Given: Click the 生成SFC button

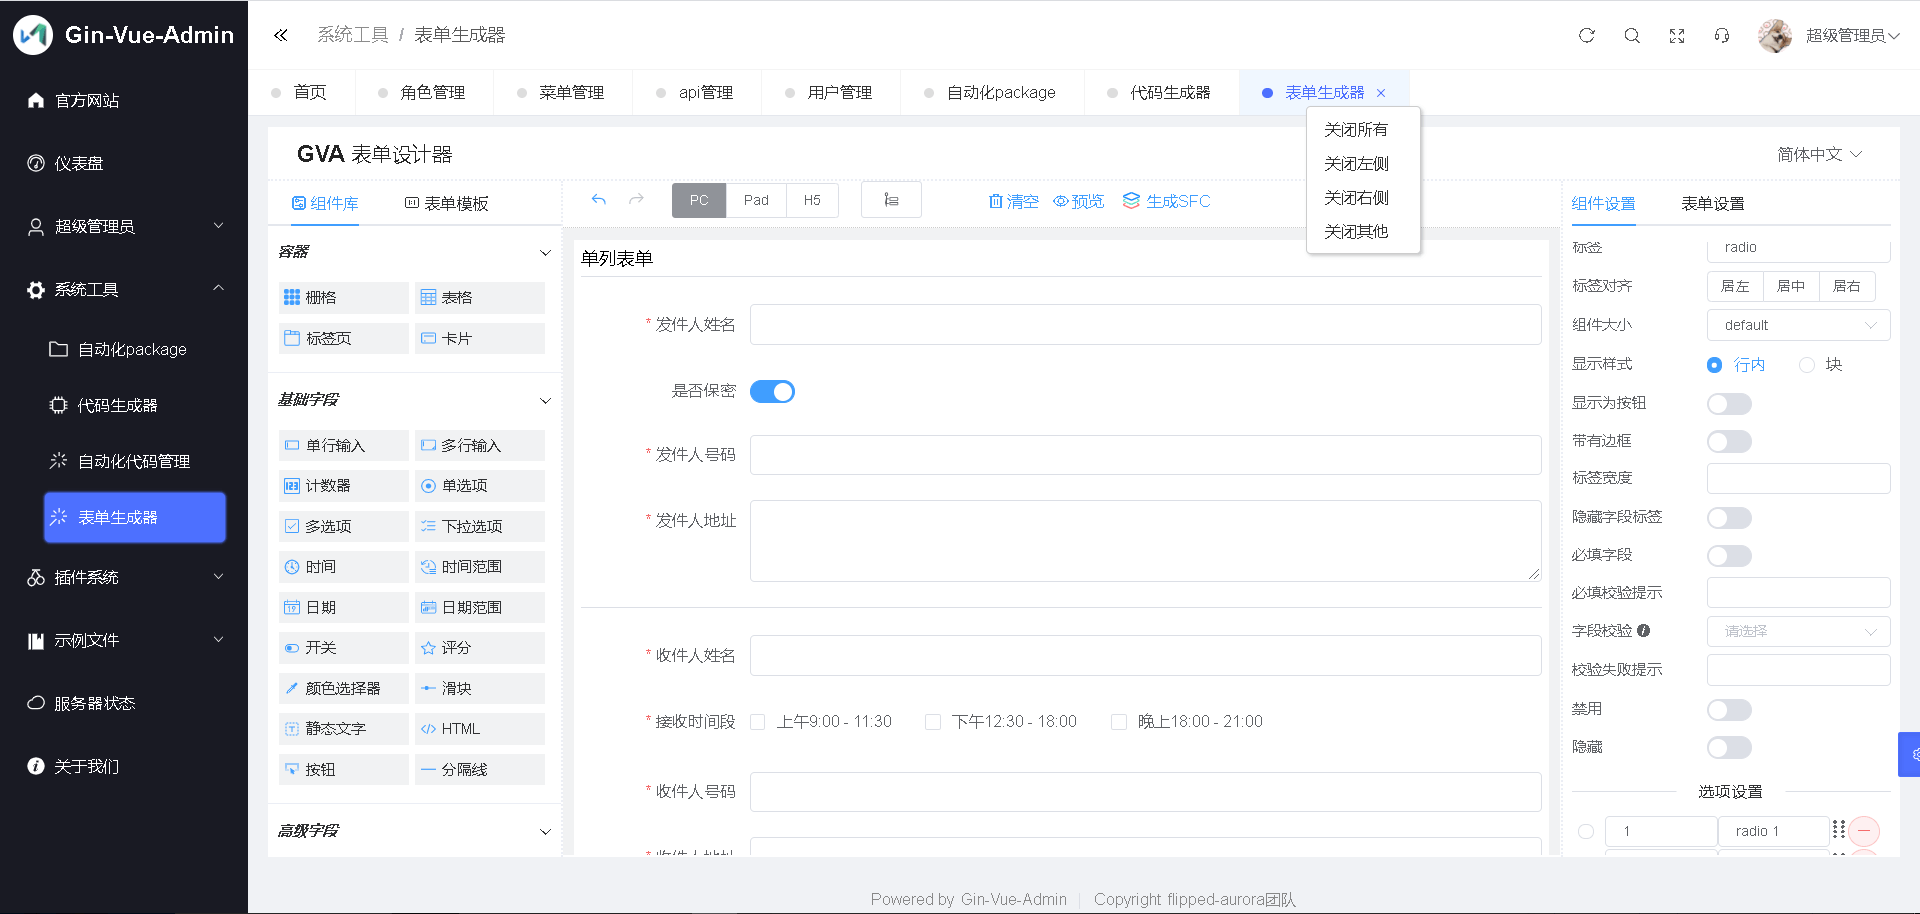Looking at the screenshot, I should pyautogui.click(x=1166, y=201).
